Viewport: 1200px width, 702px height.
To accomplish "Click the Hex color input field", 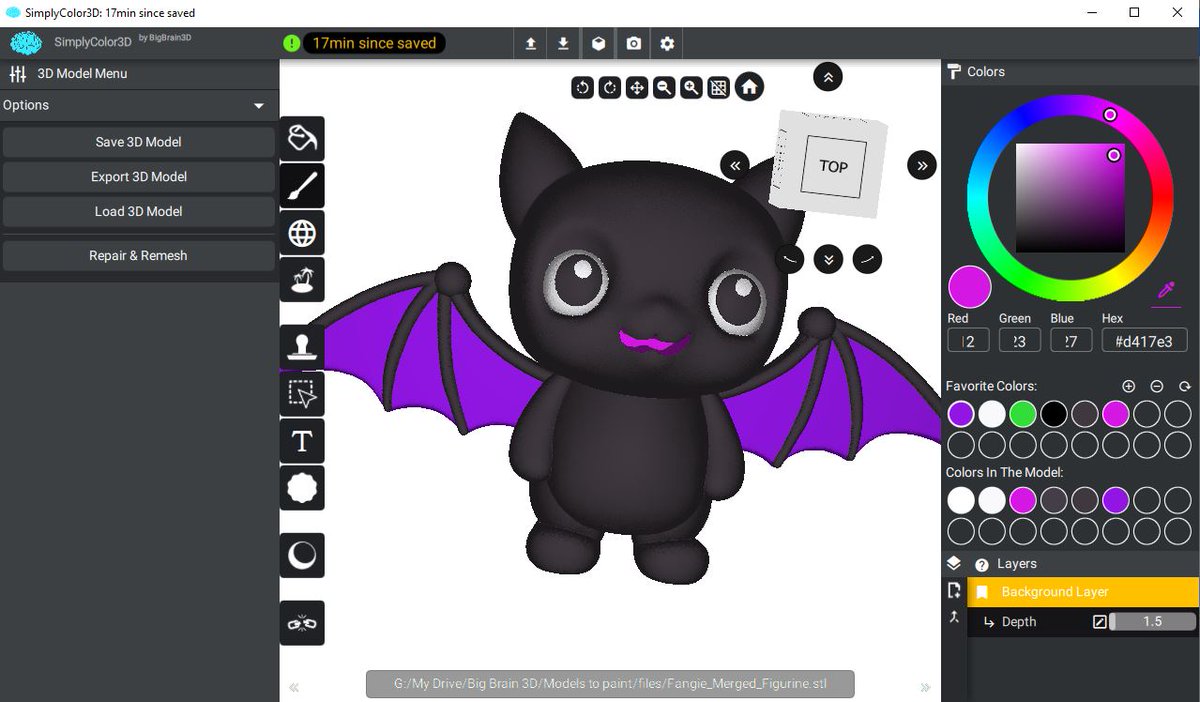I will pyautogui.click(x=1144, y=341).
